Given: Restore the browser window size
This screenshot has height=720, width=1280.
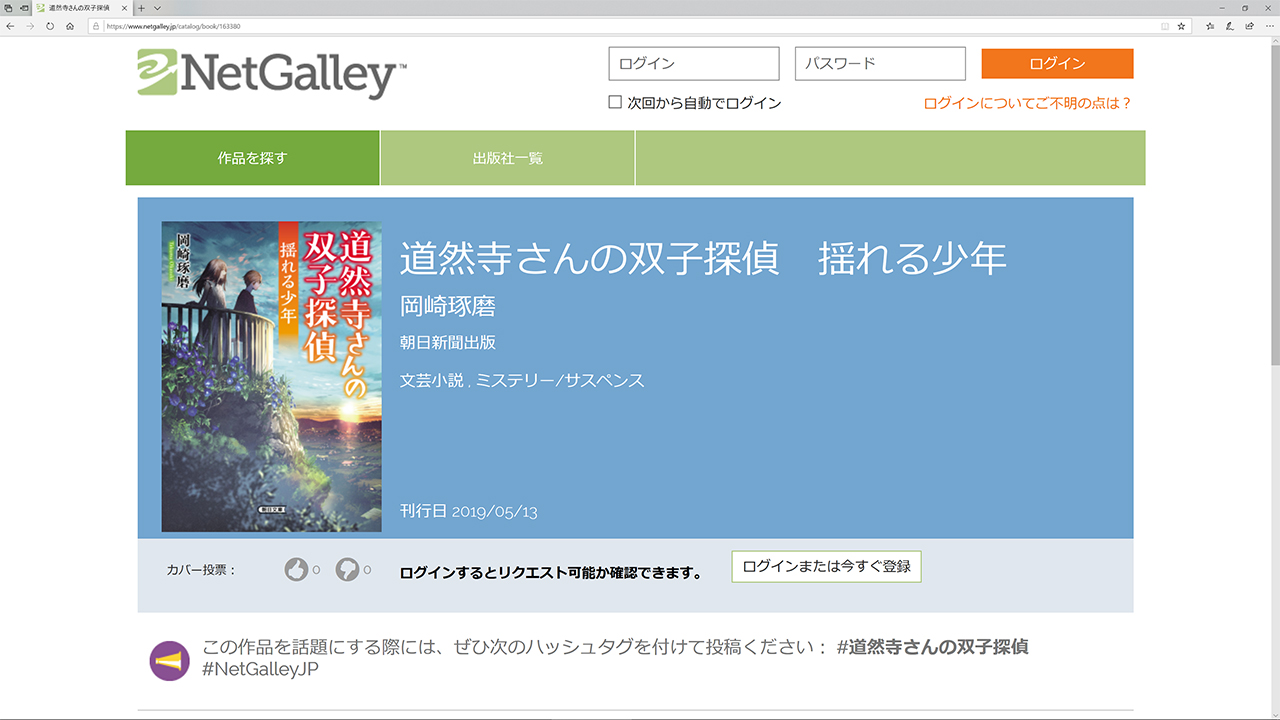Looking at the screenshot, I should point(1245,8).
